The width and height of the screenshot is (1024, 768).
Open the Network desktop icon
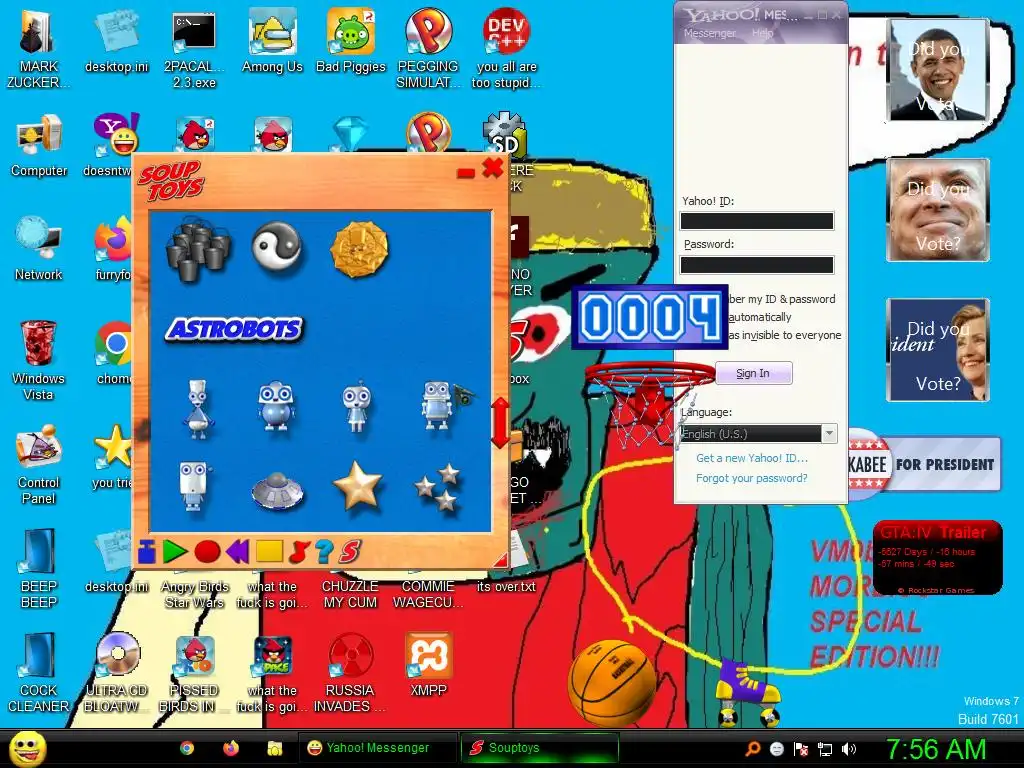tap(39, 250)
